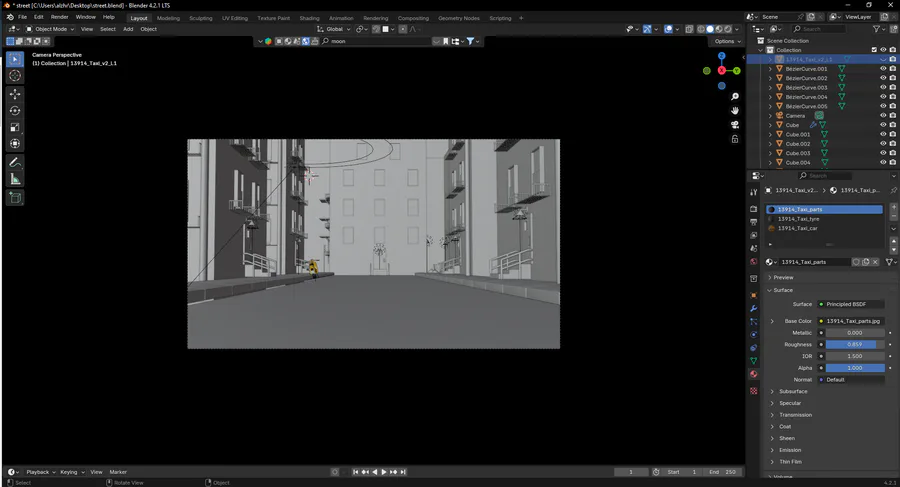This screenshot has width=900, height=487.
Task: Uncheck the Collection exclude checkbox
Action: (874, 50)
